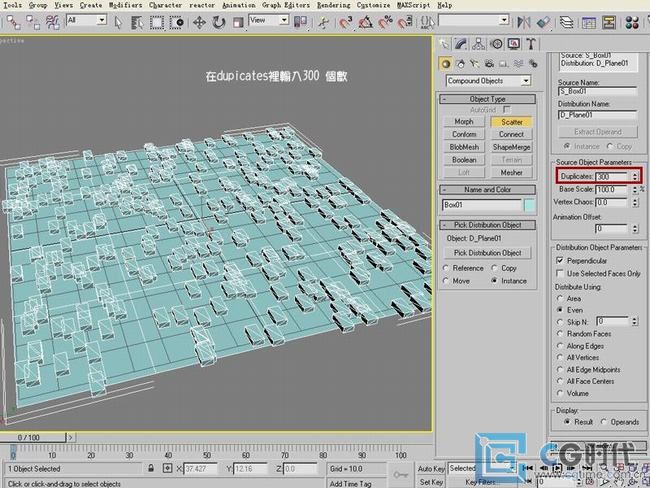Collapse the Object Type rollout

(x=488, y=99)
